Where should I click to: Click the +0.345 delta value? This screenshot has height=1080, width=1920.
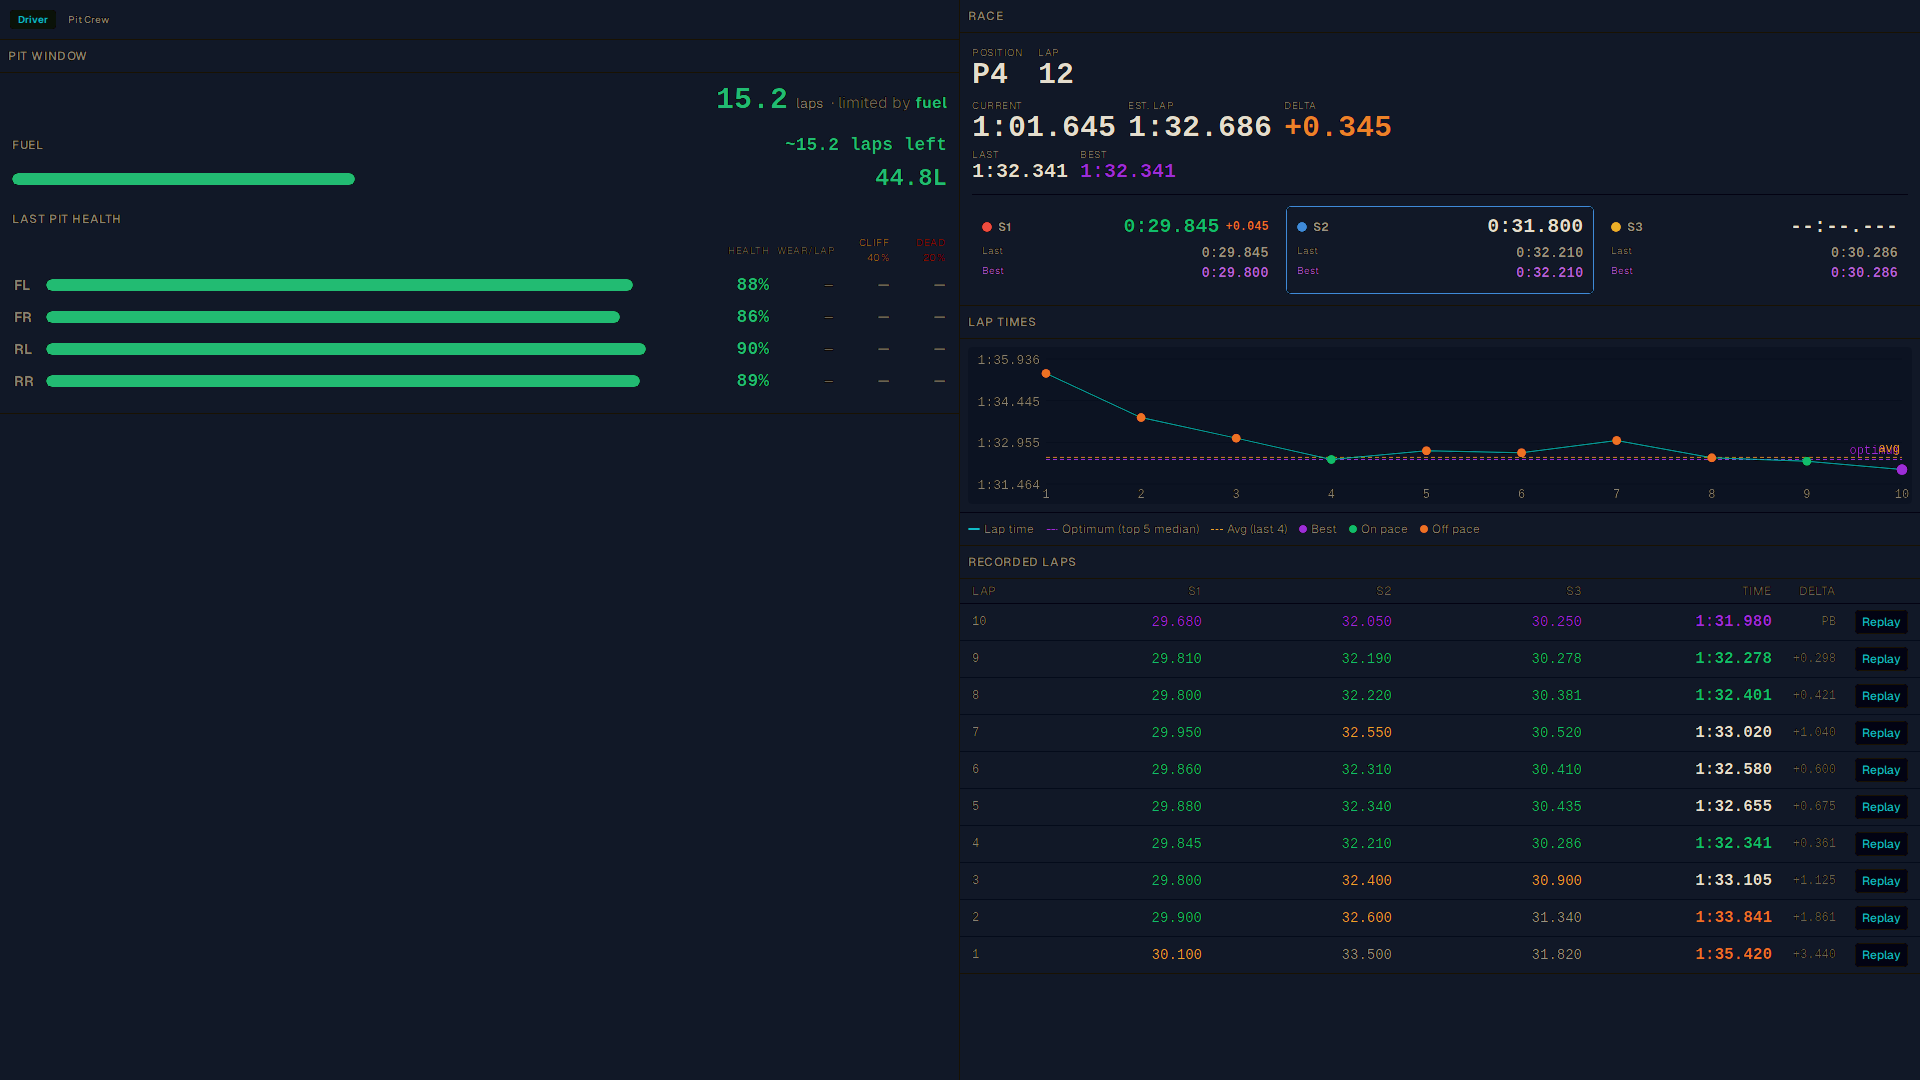[x=1338, y=127]
